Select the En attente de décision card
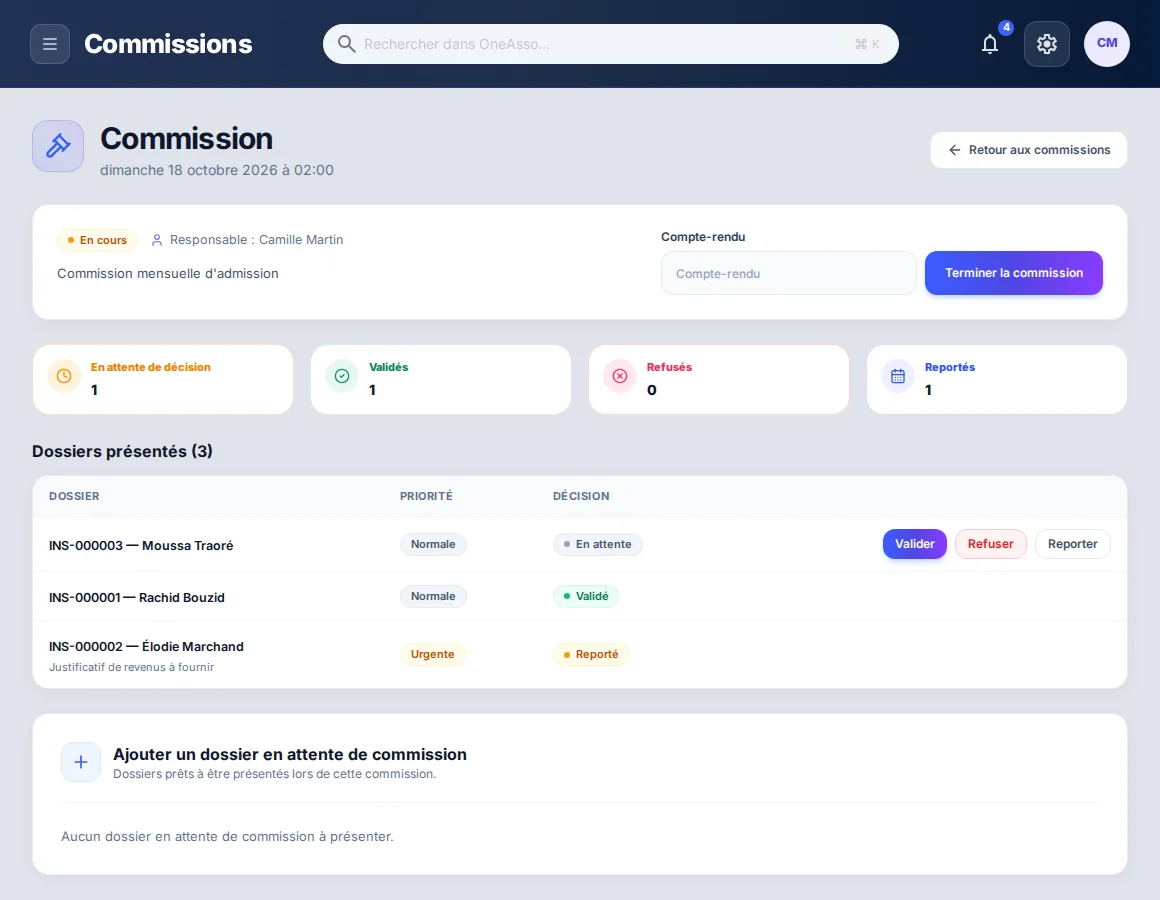This screenshot has height=900, width=1160. (163, 379)
